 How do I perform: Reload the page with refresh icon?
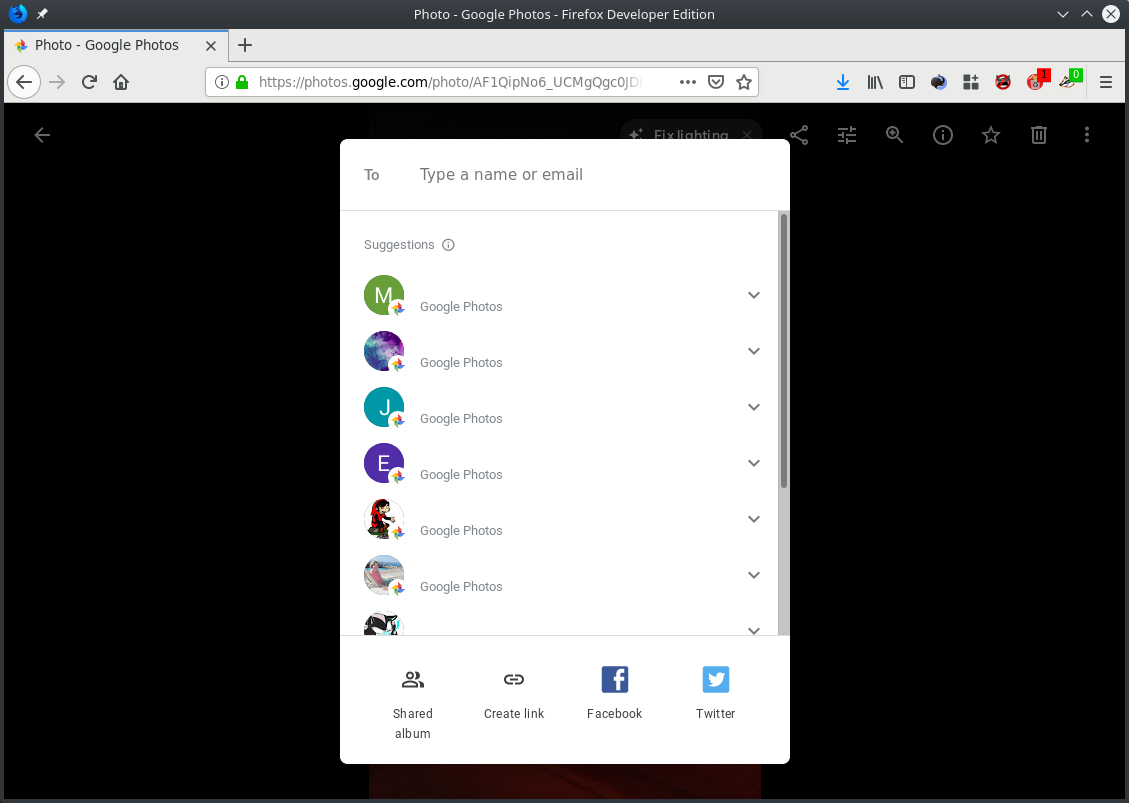(89, 82)
